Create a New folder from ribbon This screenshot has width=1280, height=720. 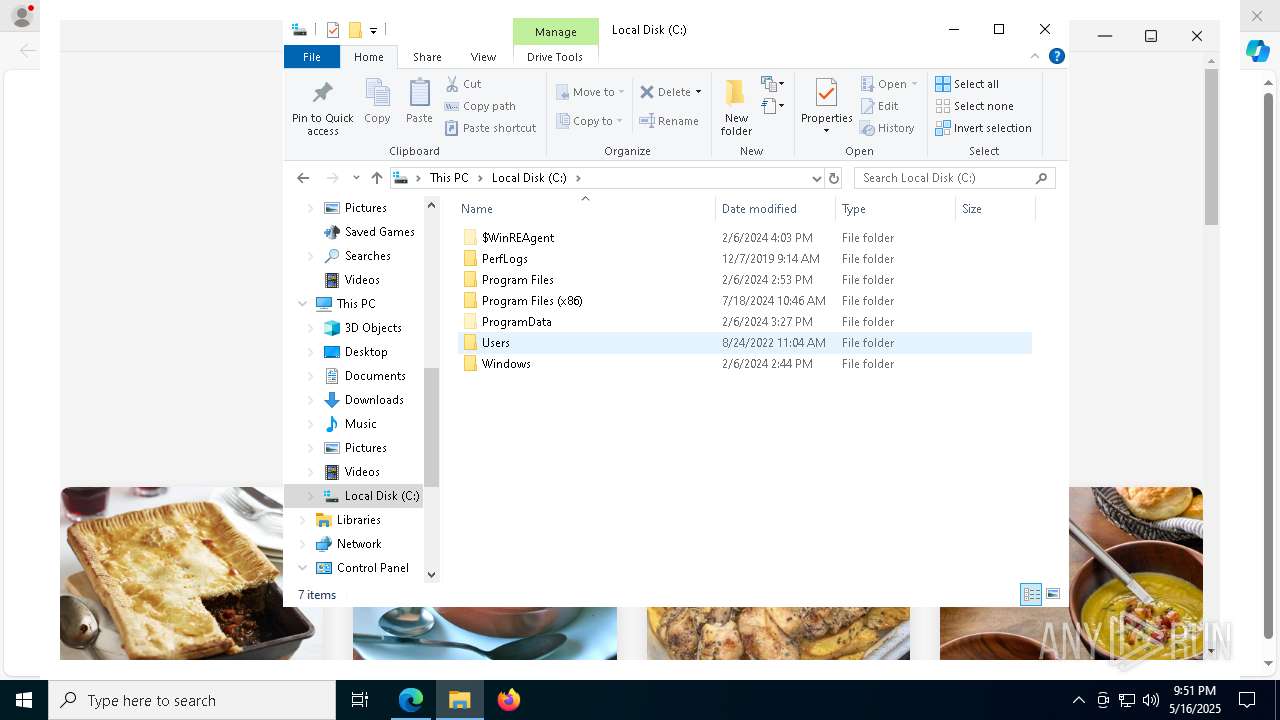[736, 107]
